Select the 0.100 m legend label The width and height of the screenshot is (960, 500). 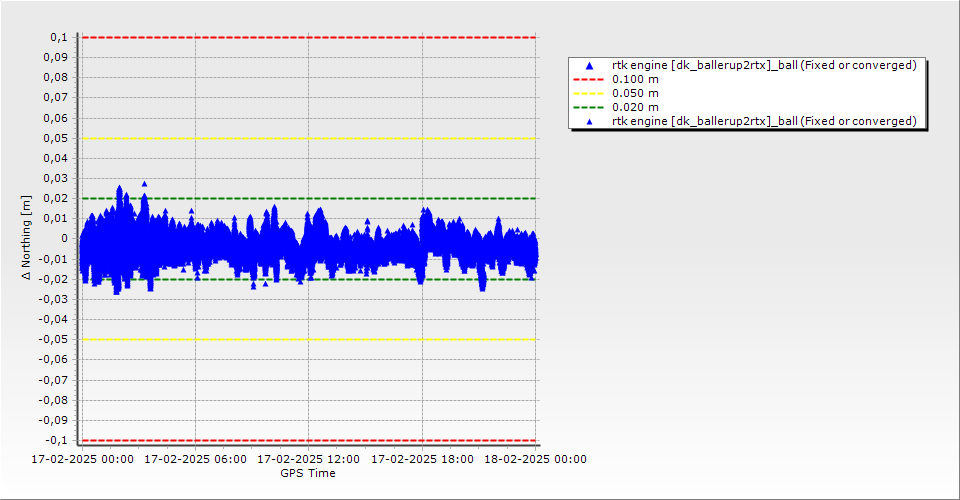click(636, 80)
